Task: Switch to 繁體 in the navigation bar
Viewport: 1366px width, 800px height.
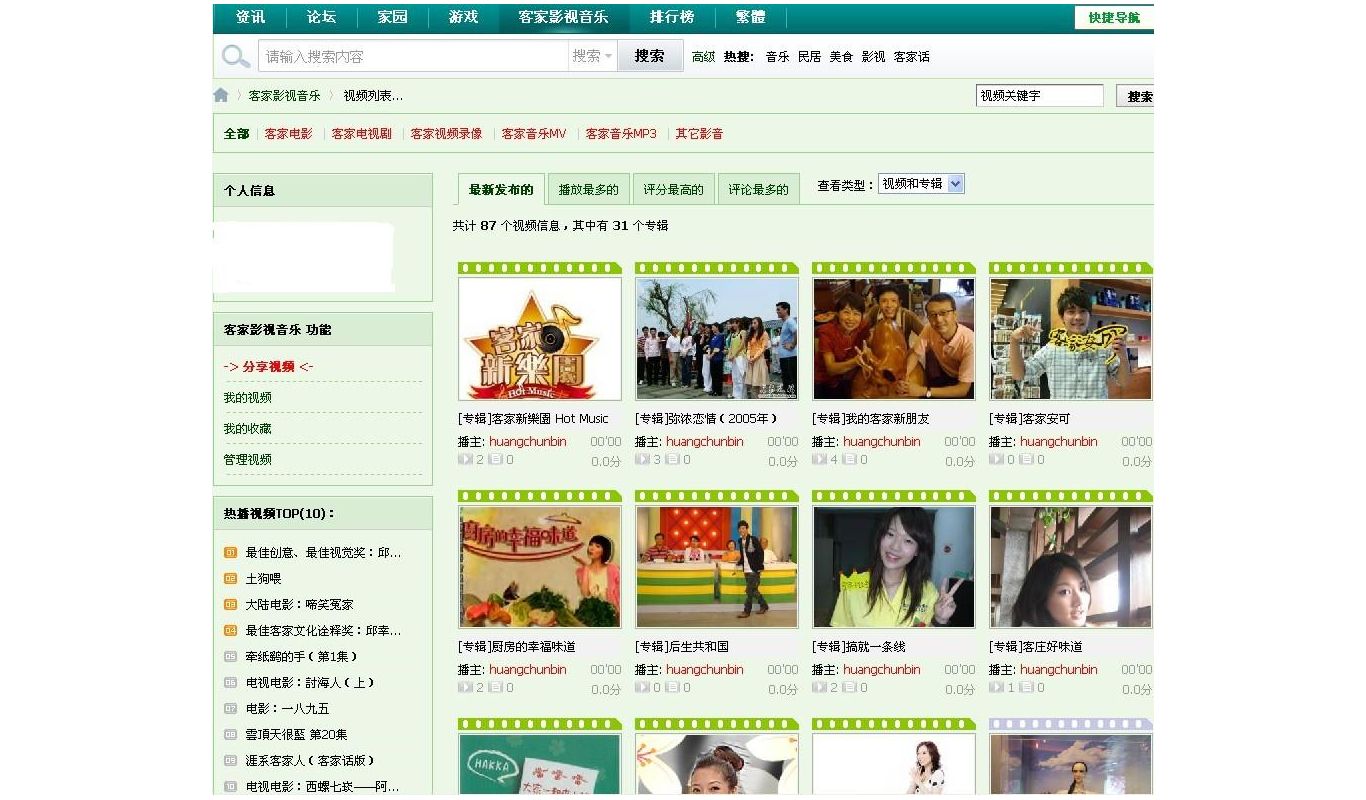Action: click(750, 17)
